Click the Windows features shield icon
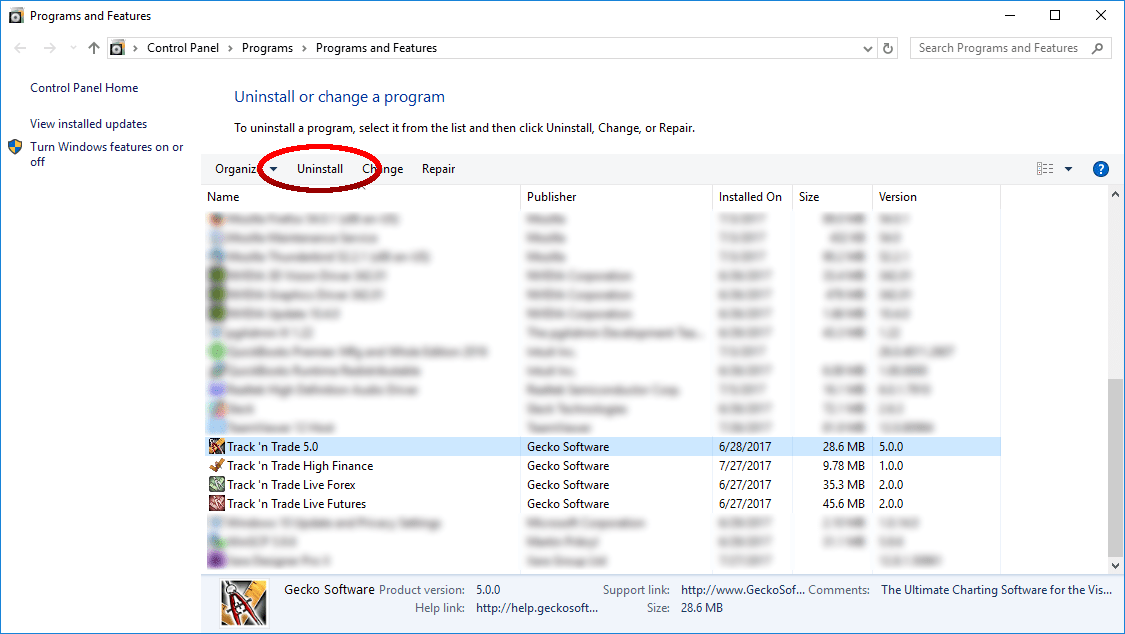1125x634 pixels. point(15,147)
